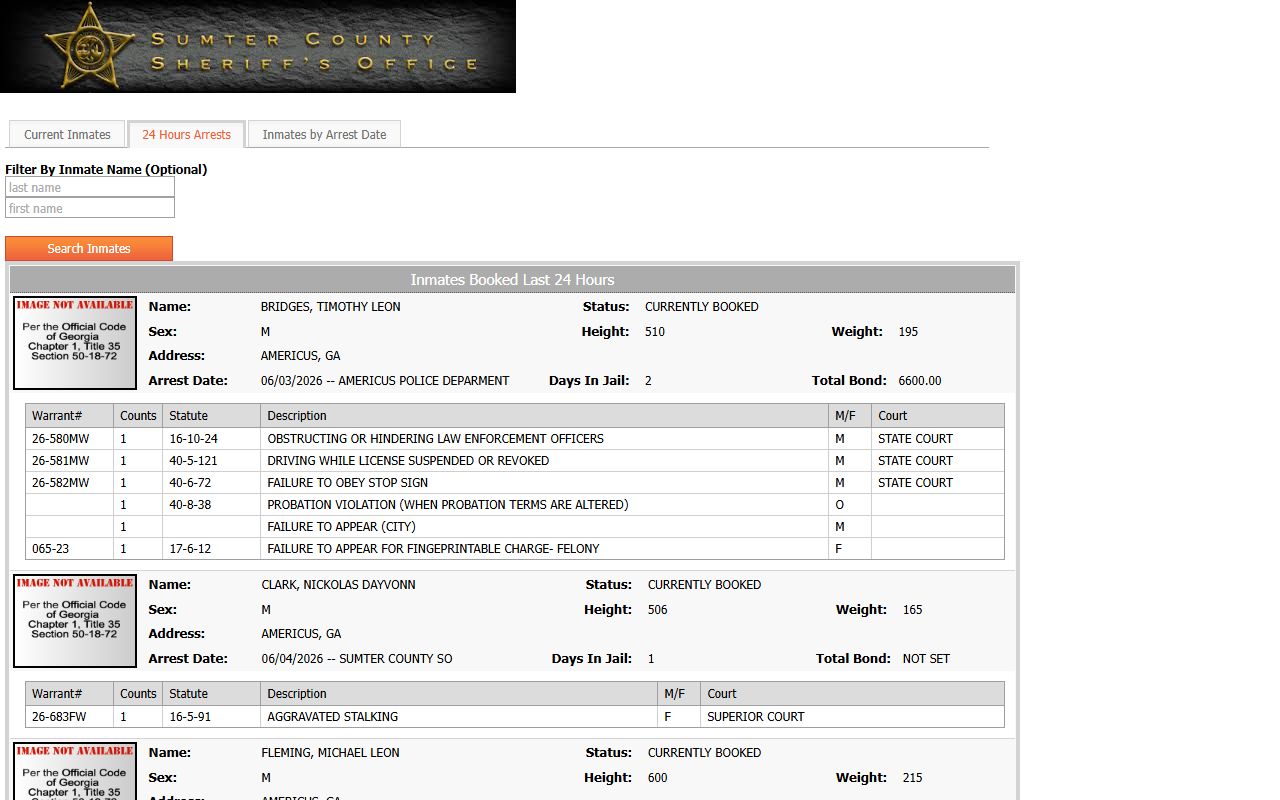The height and width of the screenshot is (800, 1280).
Task: Click the Filter By Inmate Name (Optional) label
Action: (x=106, y=170)
